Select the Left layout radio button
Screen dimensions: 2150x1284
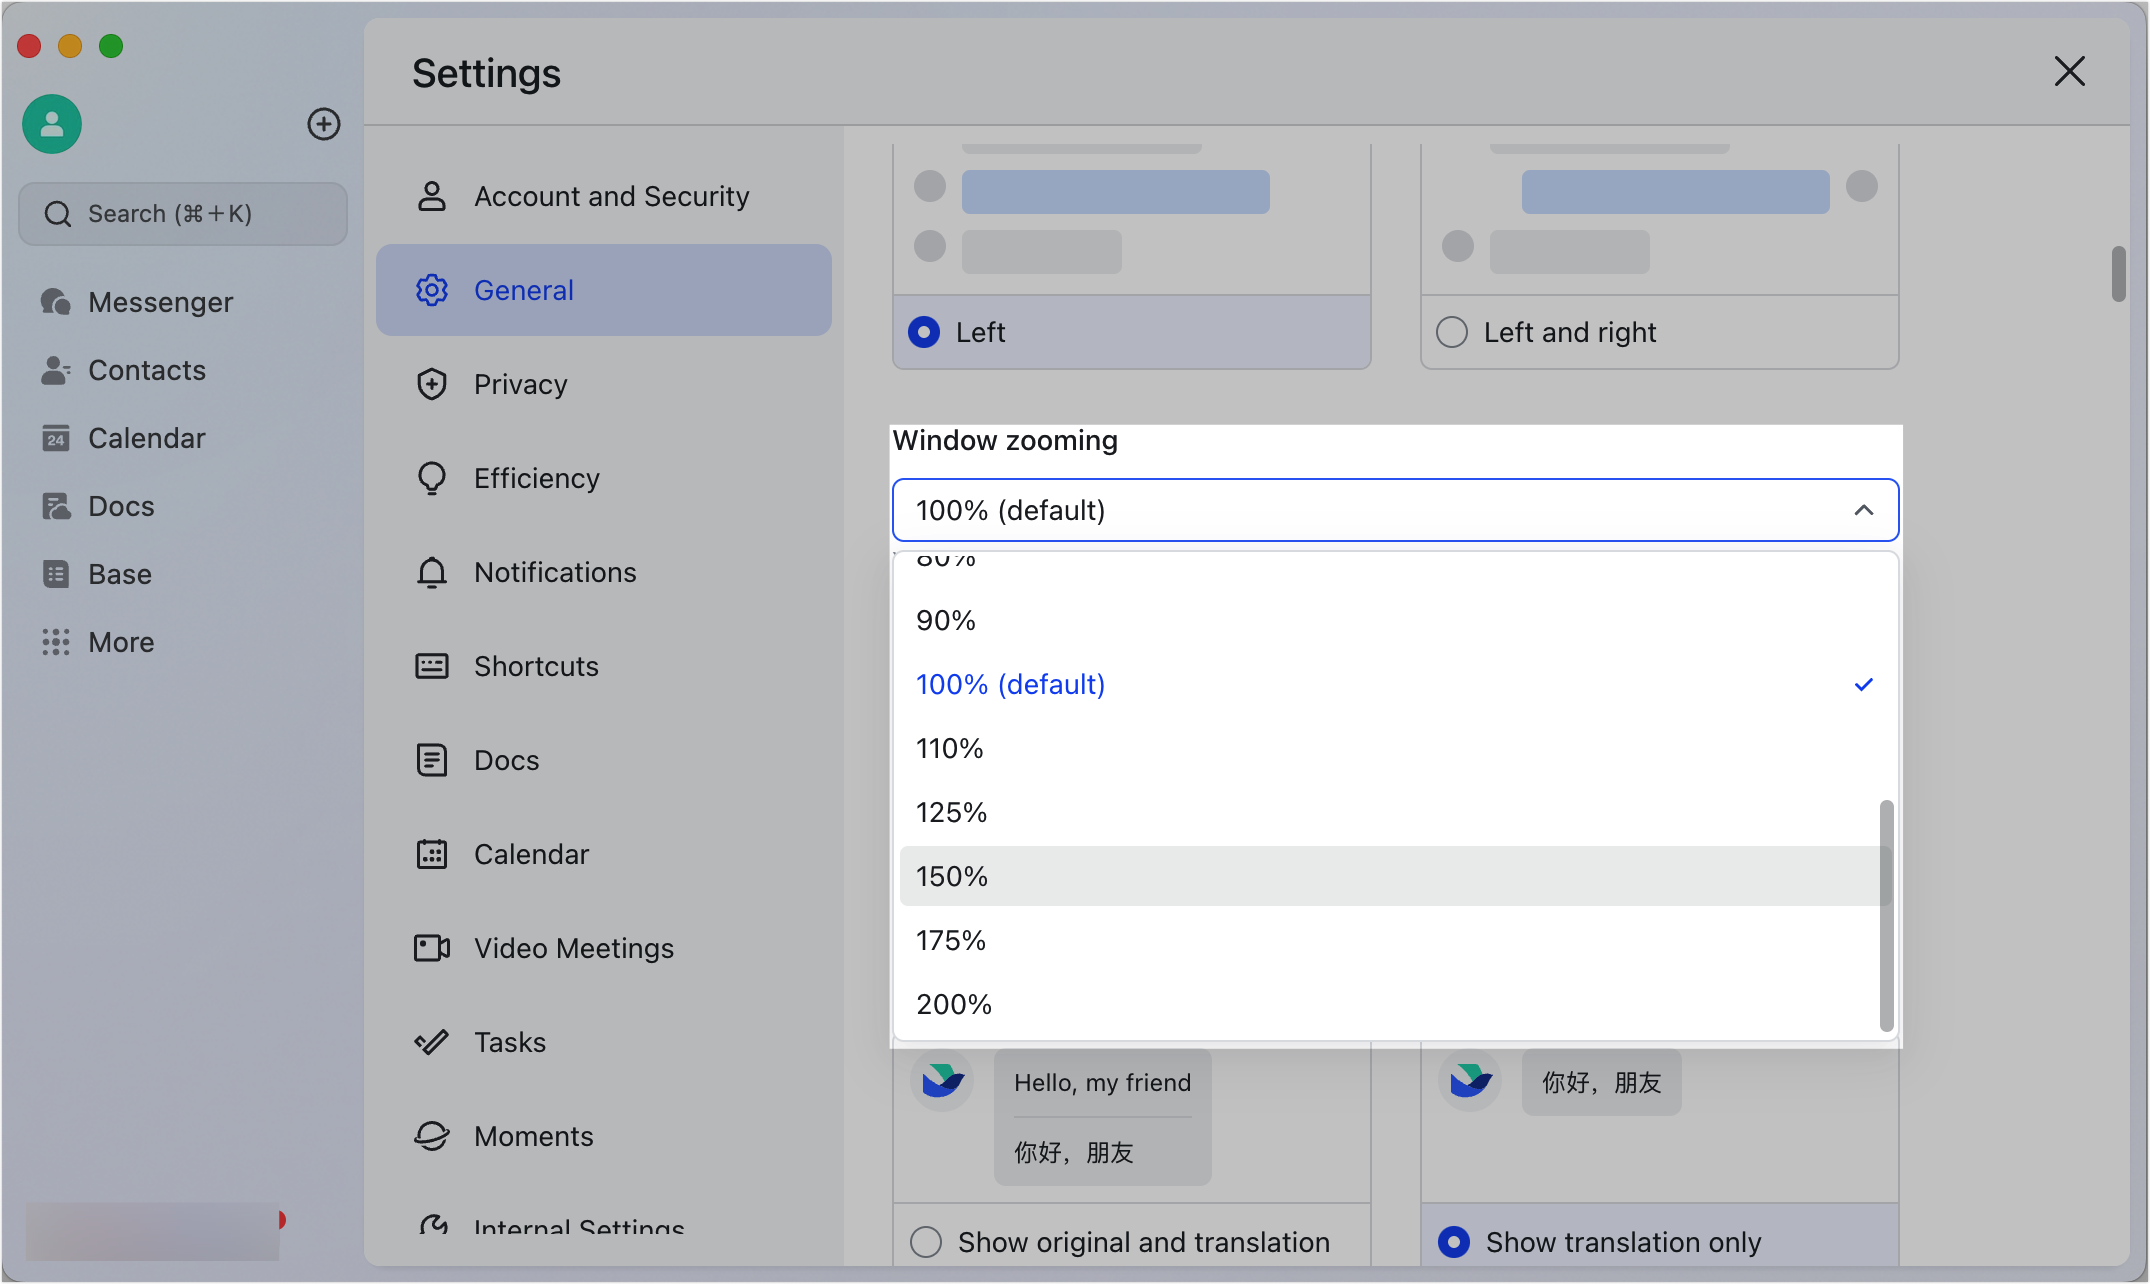point(925,332)
